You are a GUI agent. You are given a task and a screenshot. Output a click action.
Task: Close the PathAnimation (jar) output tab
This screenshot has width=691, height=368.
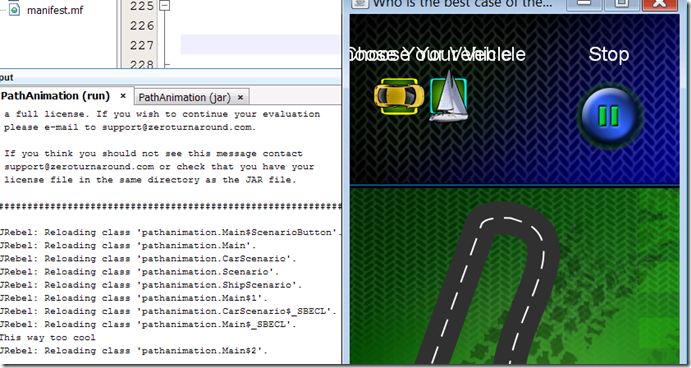(x=241, y=97)
